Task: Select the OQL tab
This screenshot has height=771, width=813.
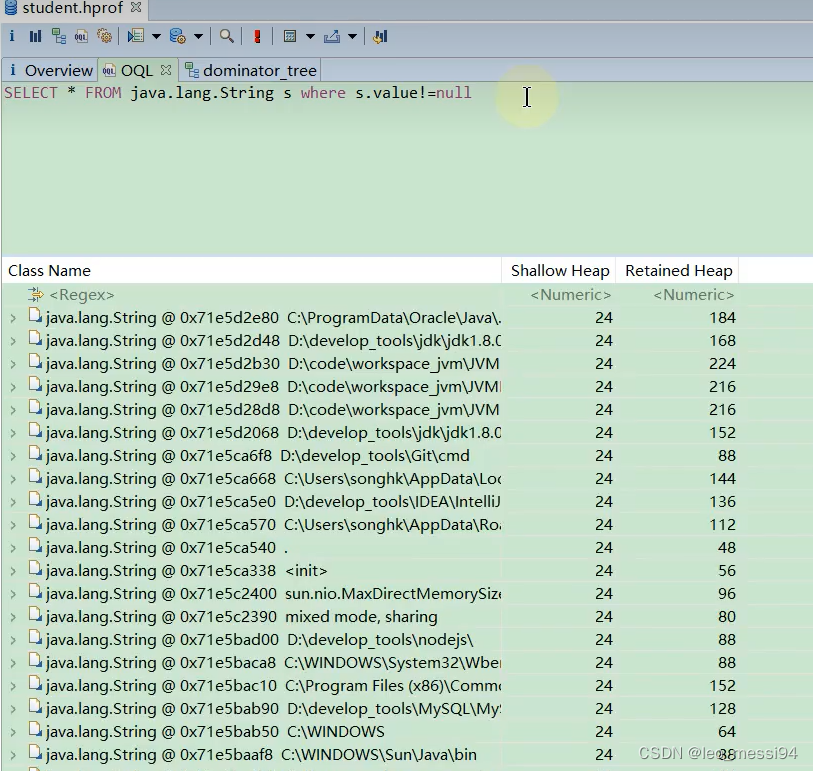Action: (x=136, y=70)
